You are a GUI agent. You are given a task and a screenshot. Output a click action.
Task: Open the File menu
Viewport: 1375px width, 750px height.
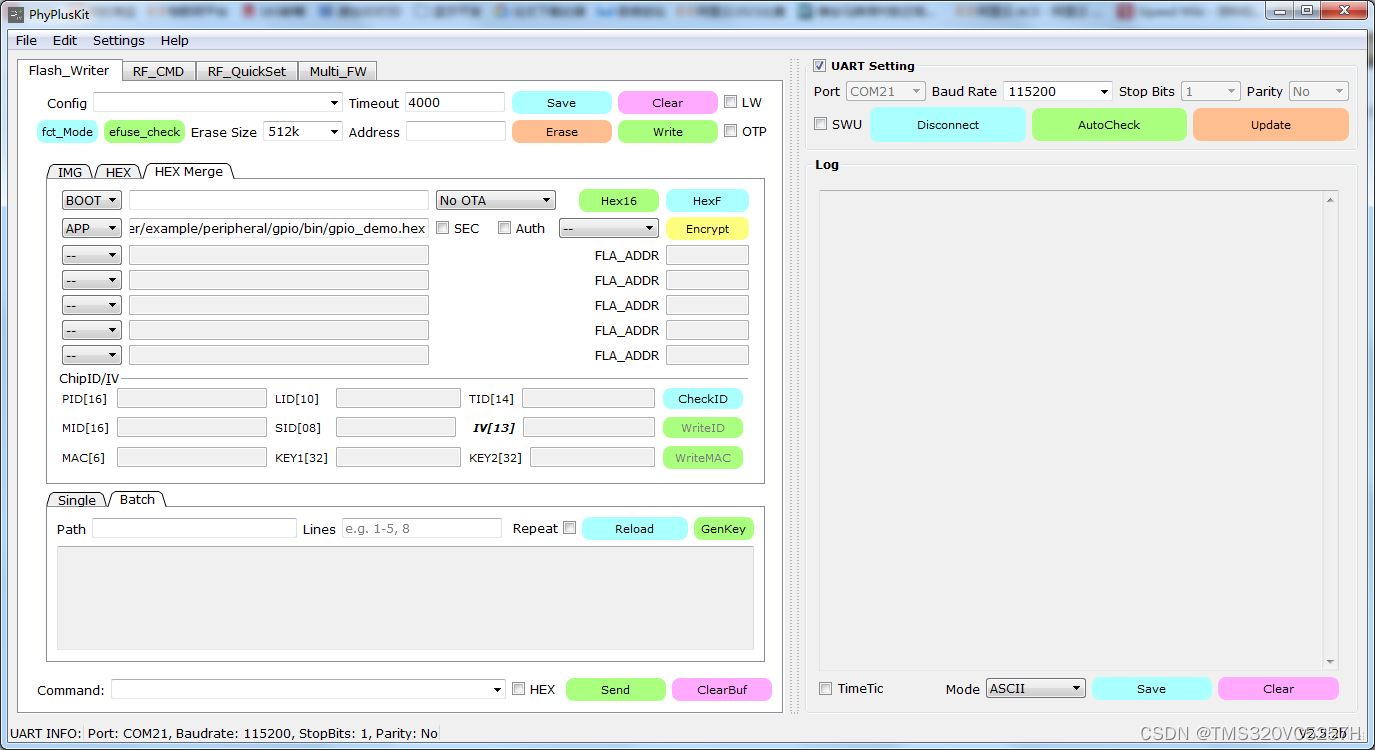point(26,41)
